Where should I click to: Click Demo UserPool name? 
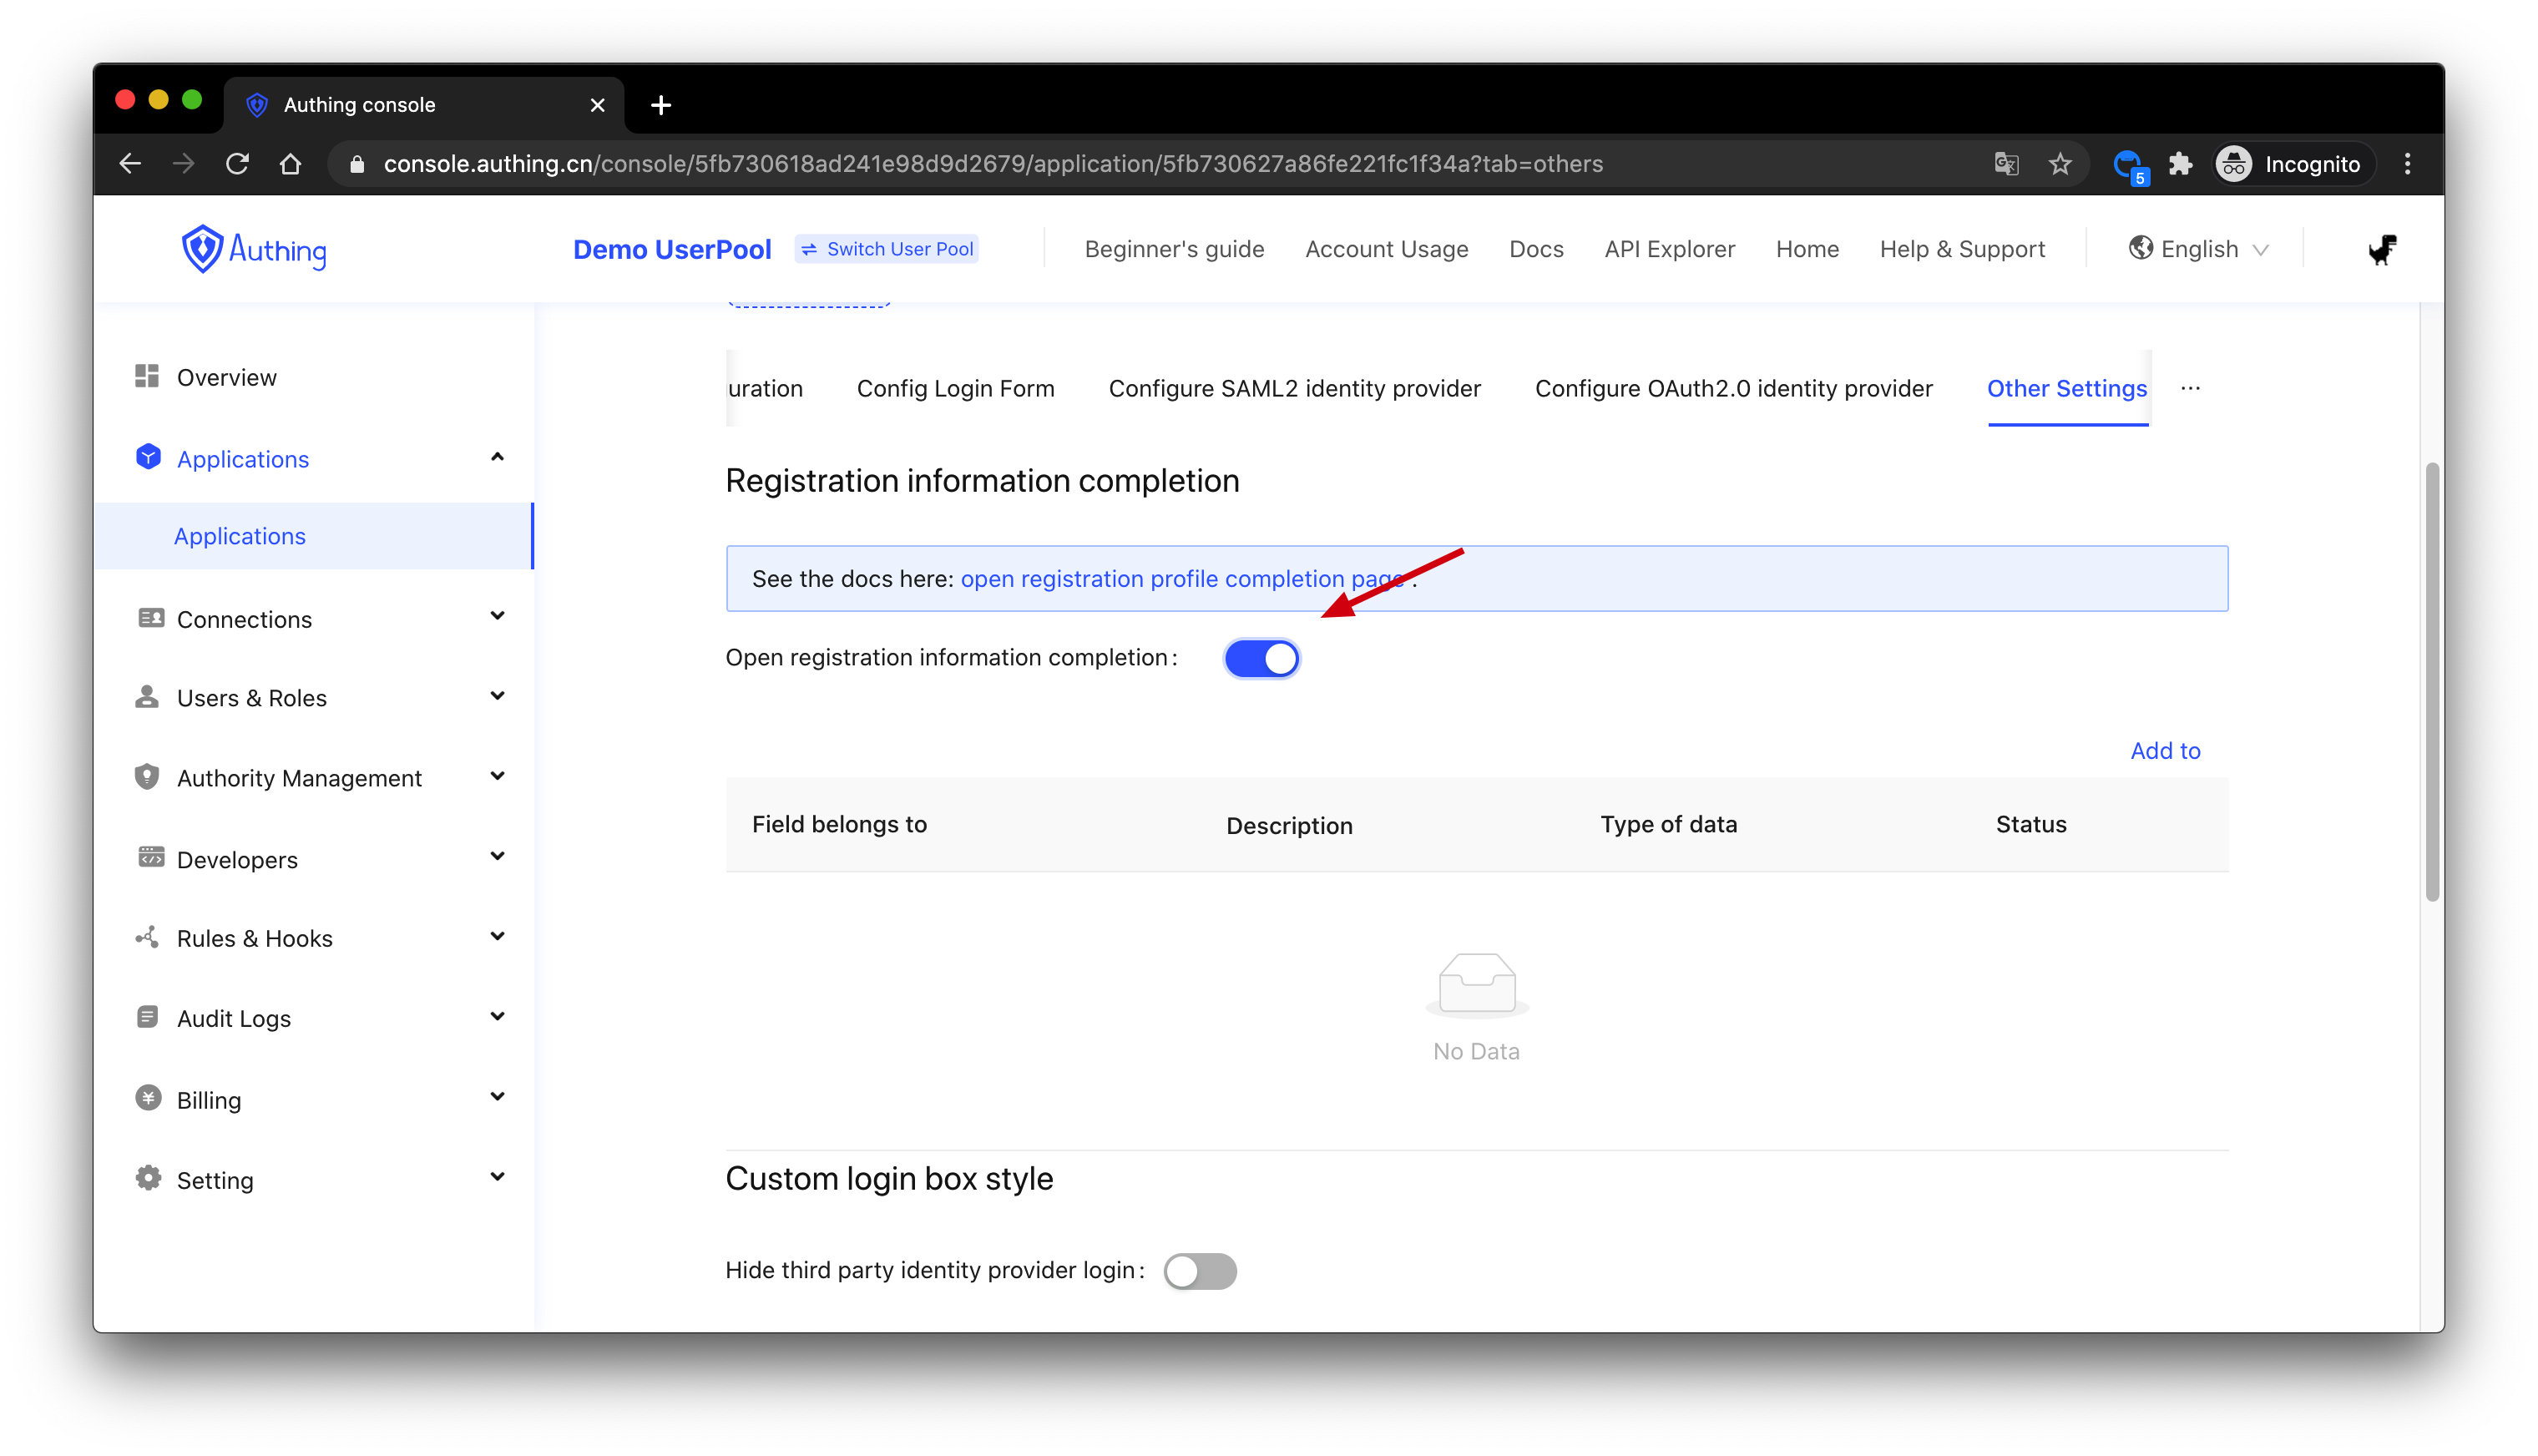tap(672, 249)
